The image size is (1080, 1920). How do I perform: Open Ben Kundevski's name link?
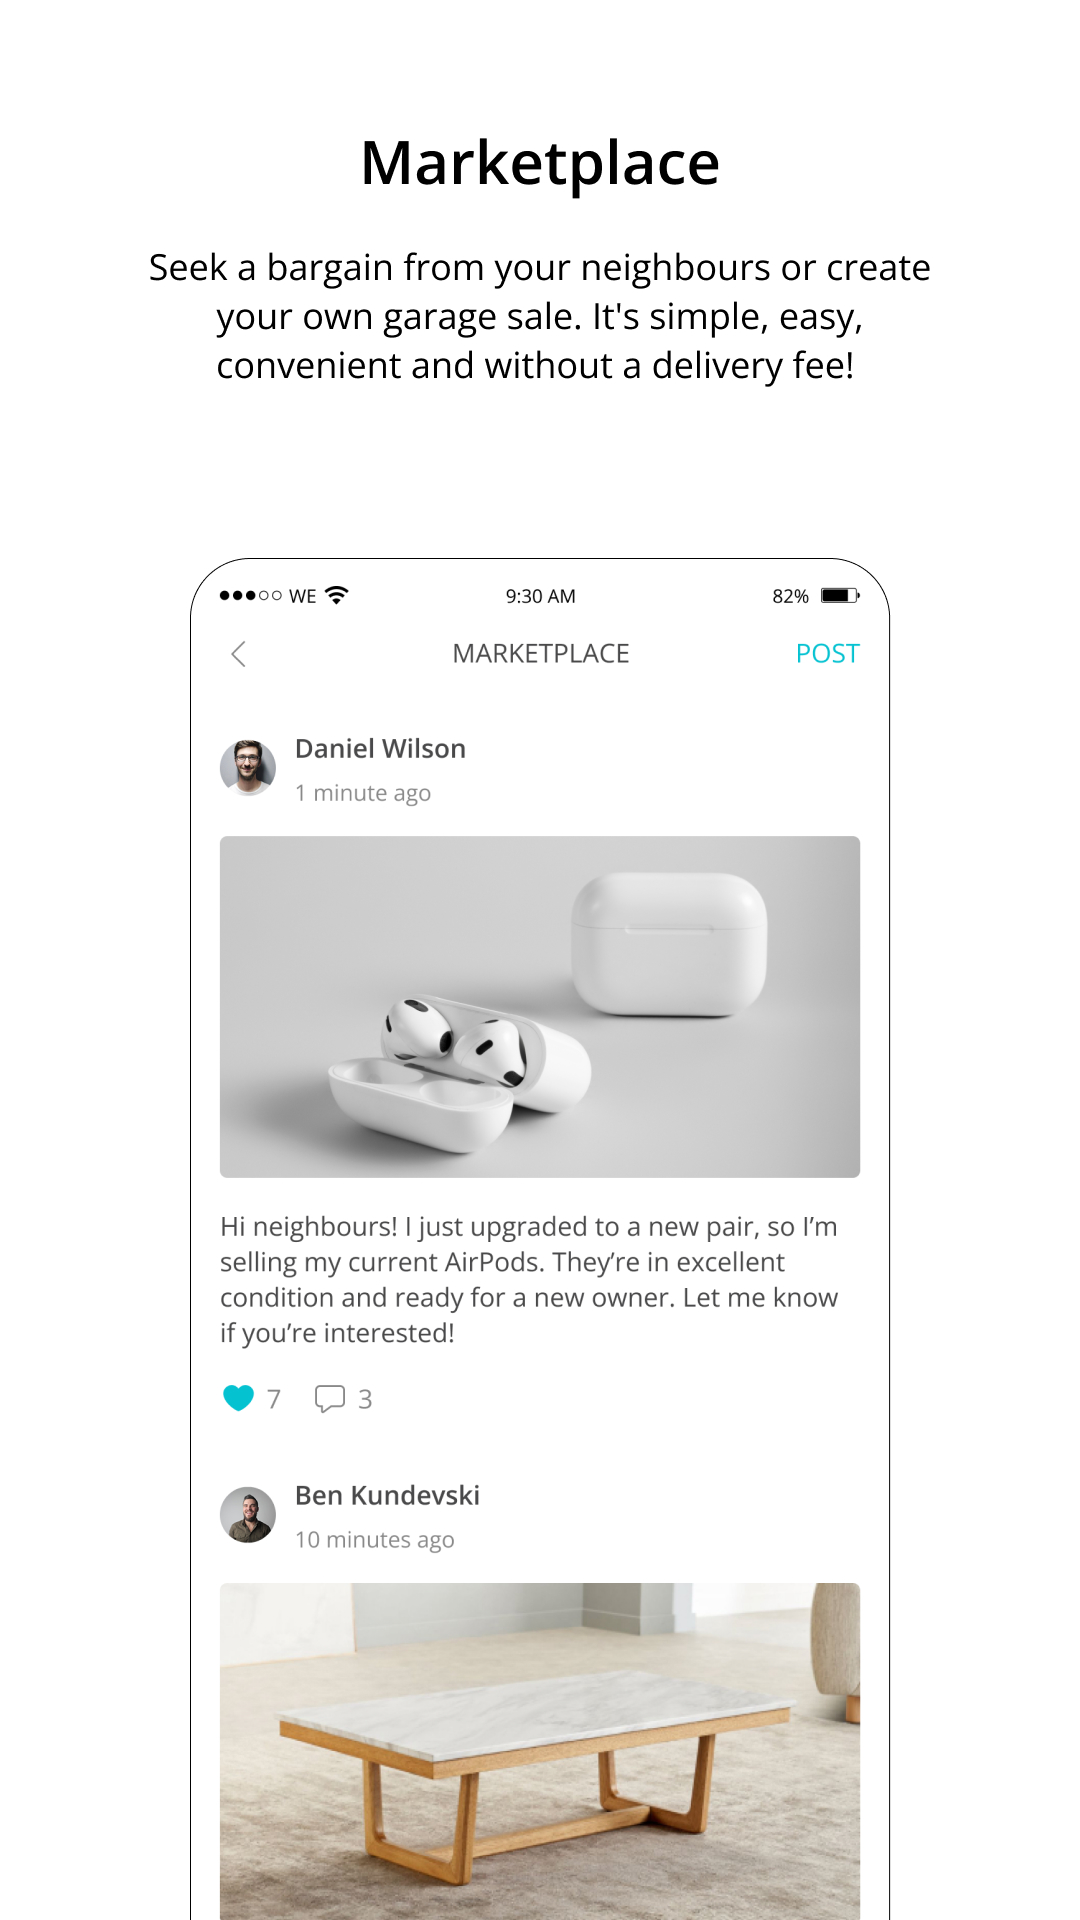[387, 1496]
